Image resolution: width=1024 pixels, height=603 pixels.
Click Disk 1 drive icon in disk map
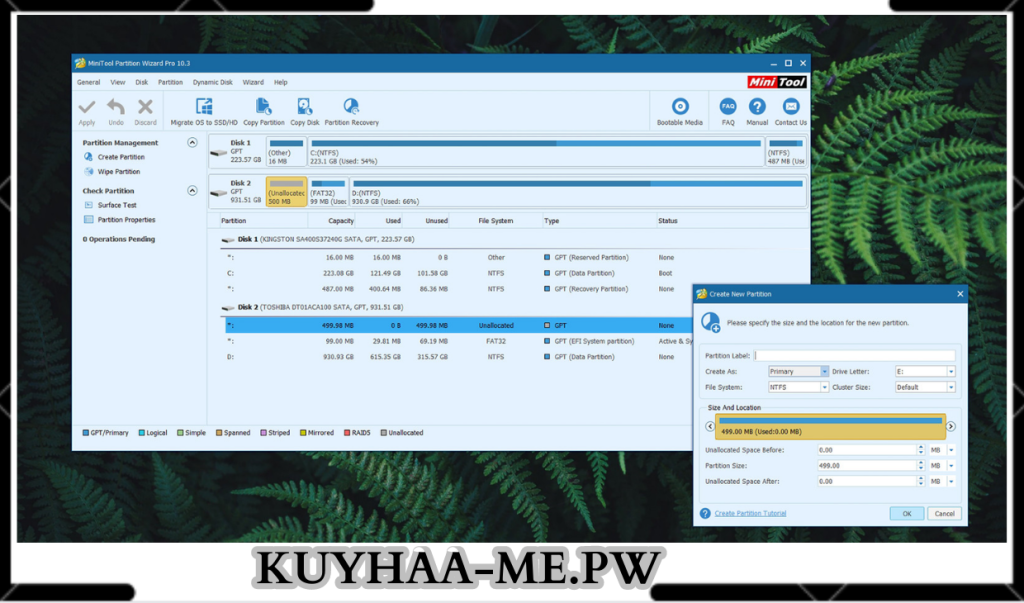coord(219,154)
